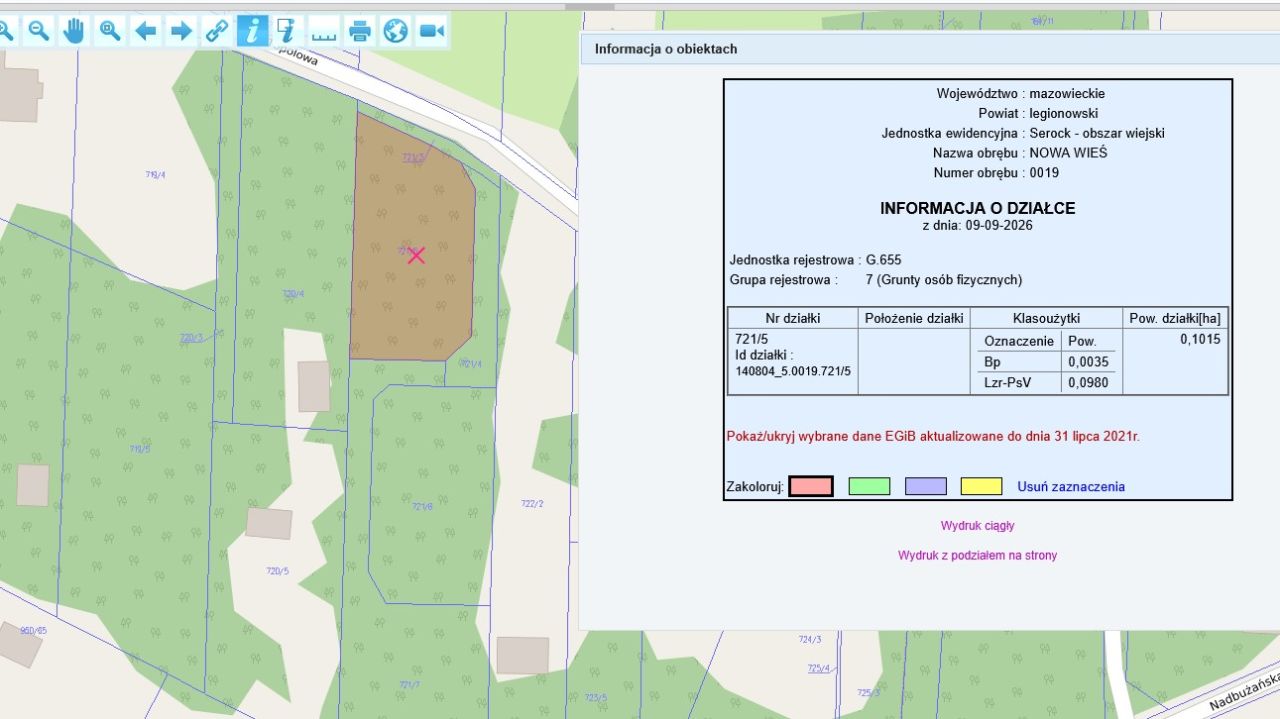Show or hide selected EGiB data

[x=933, y=437]
